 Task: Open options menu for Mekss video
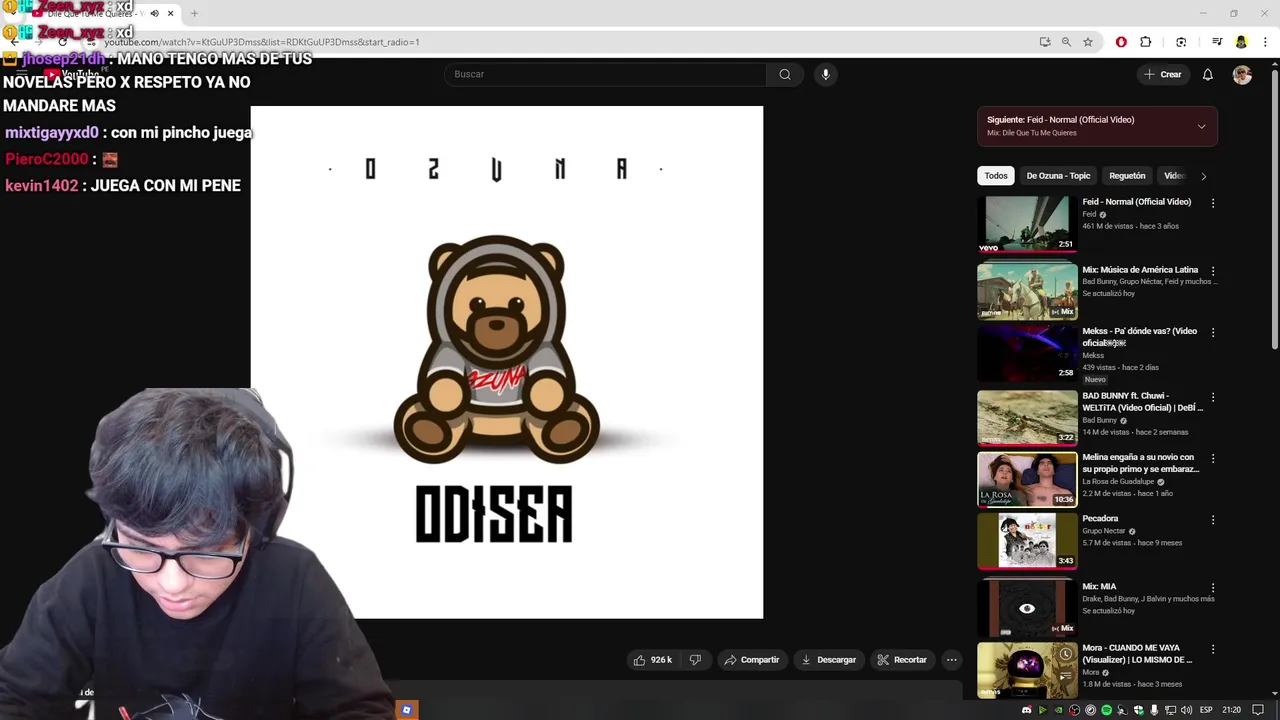coord(1213,332)
